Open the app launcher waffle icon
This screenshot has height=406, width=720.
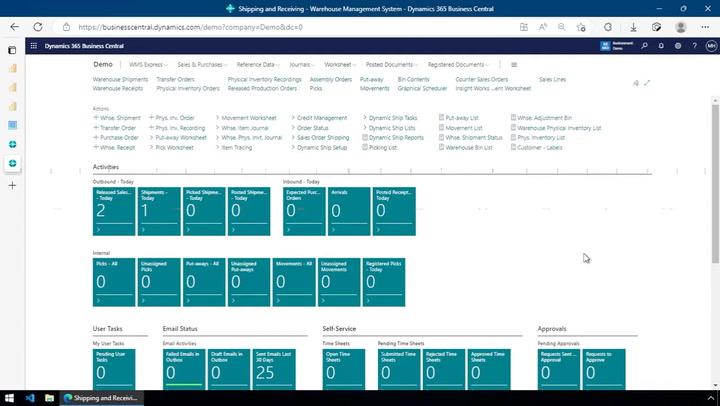click(x=34, y=46)
